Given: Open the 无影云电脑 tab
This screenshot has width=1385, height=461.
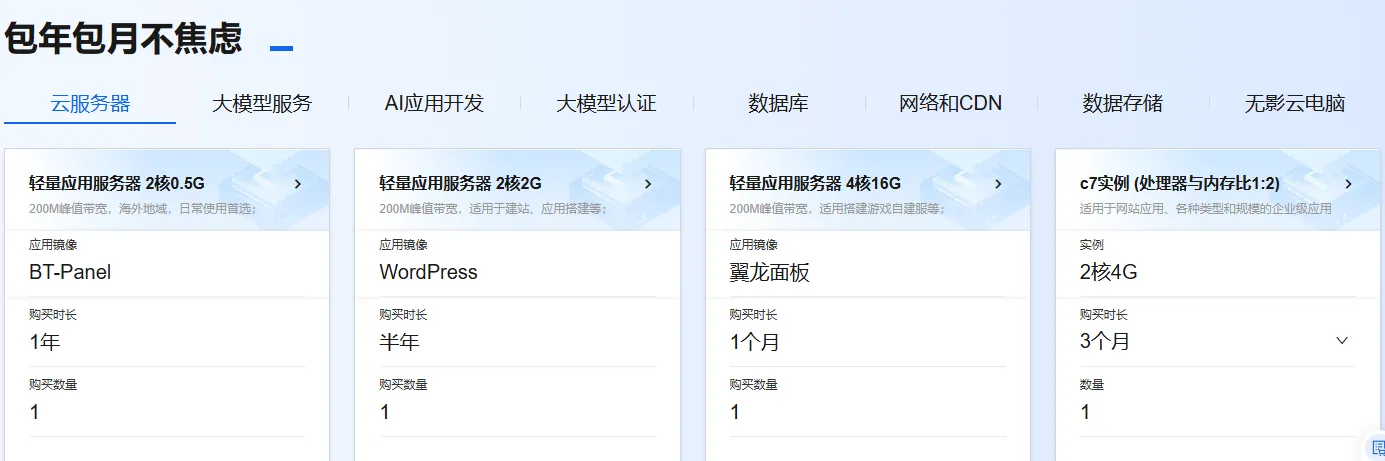Looking at the screenshot, I should point(1294,103).
